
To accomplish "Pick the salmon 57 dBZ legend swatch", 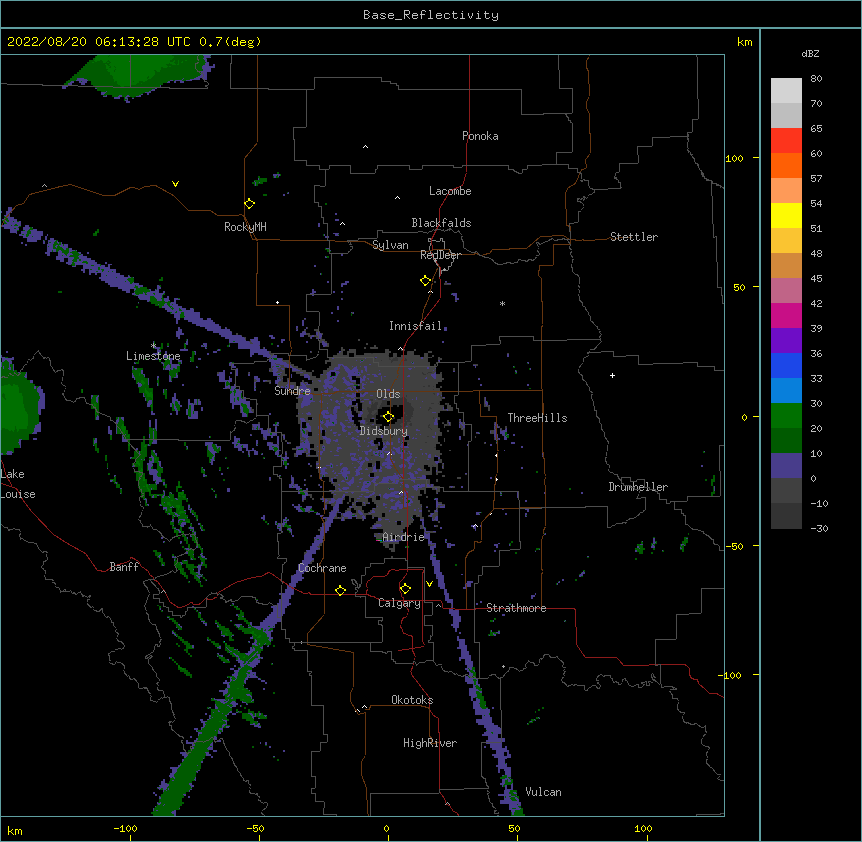I will click(x=786, y=191).
